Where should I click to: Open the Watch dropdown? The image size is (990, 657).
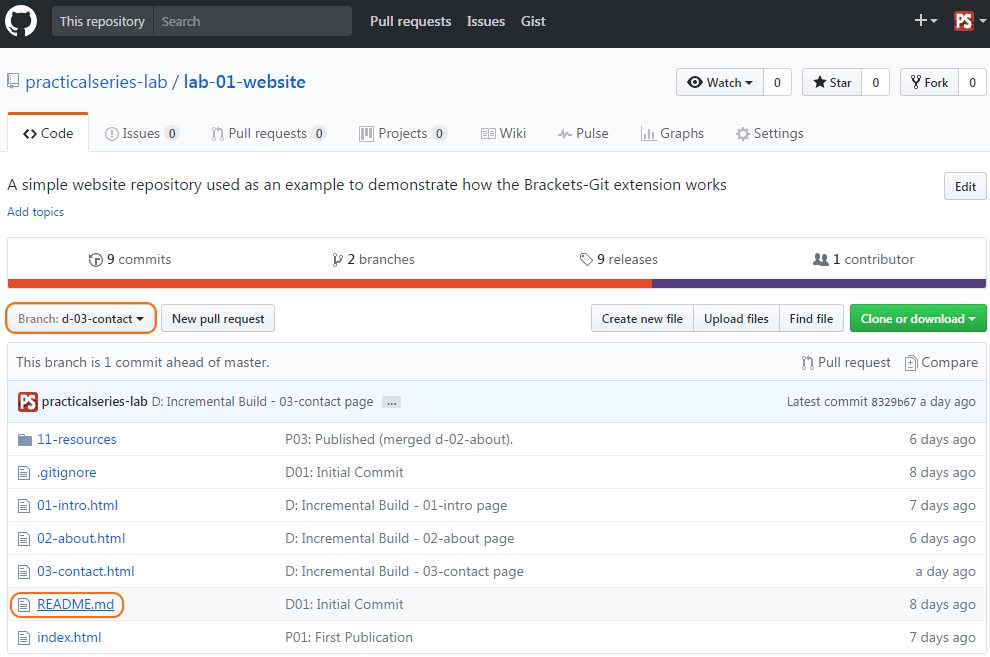pyautogui.click(x=720, y=82)
